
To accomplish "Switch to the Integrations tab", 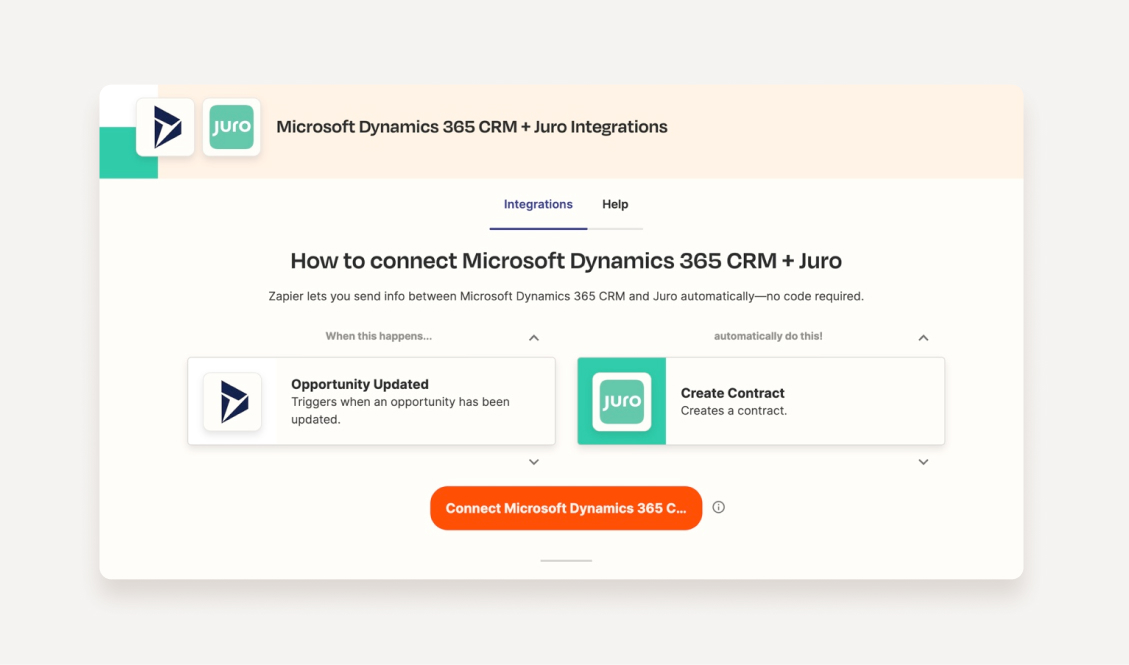I will (x=538, y=204).
